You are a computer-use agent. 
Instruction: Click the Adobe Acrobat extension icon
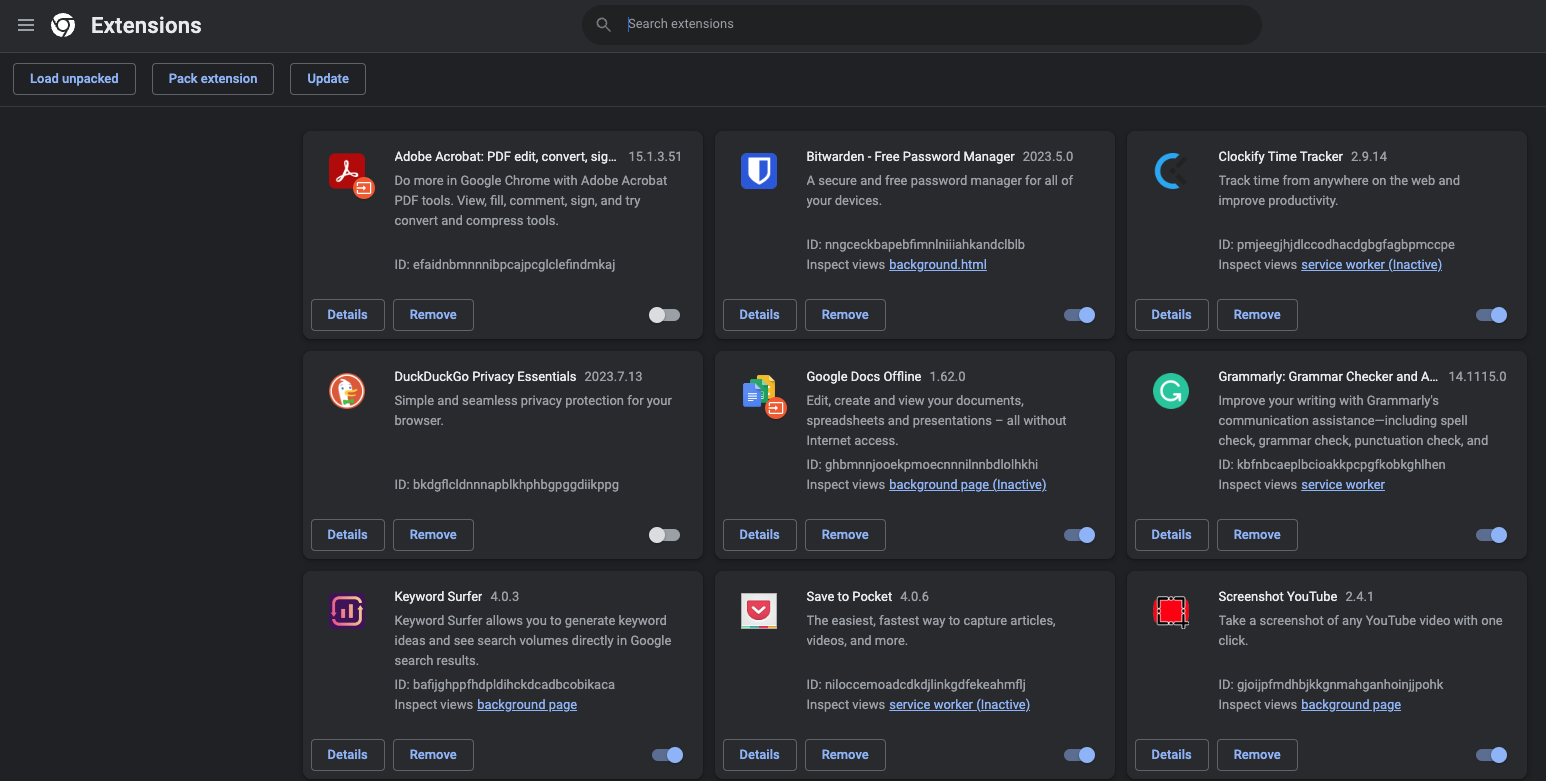pyautogui.click(x=350, y=174)
